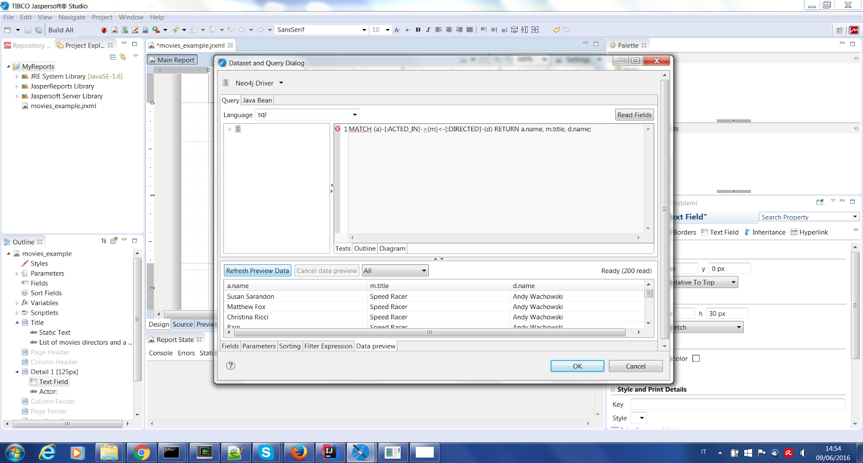Select the Query tab in dialog
The image size is (863, 463).
coord(230,100)
